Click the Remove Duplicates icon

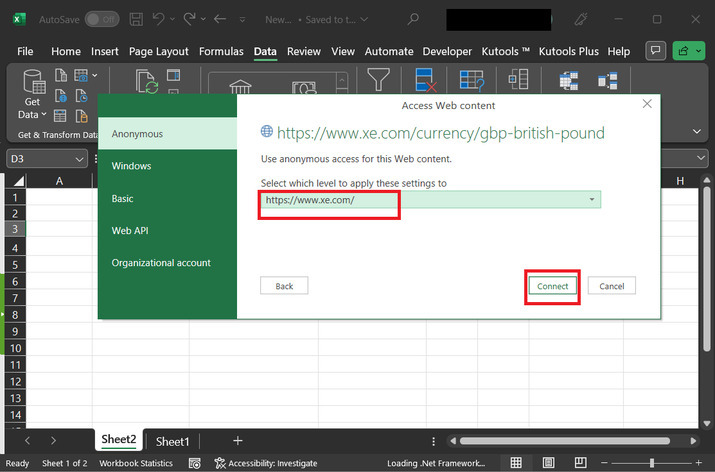426,80
